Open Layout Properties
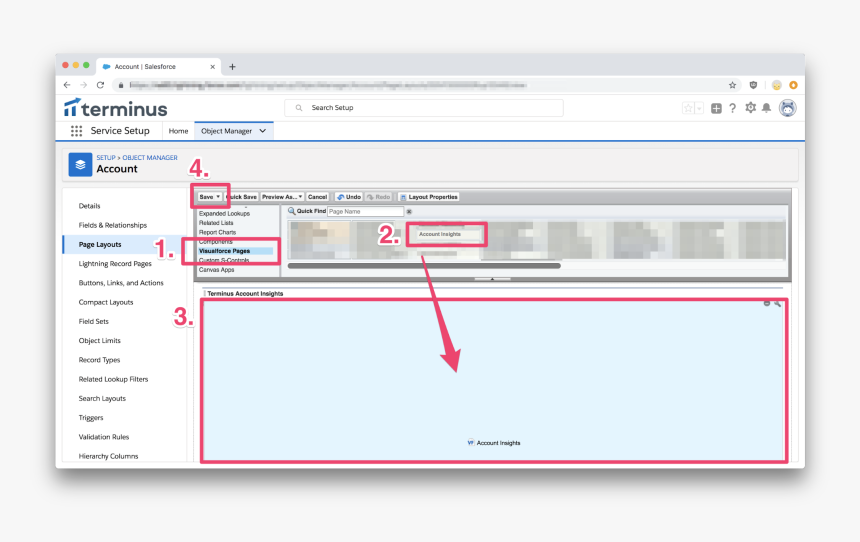Screen dimensions: 860x542 click(x=429, y=197)
